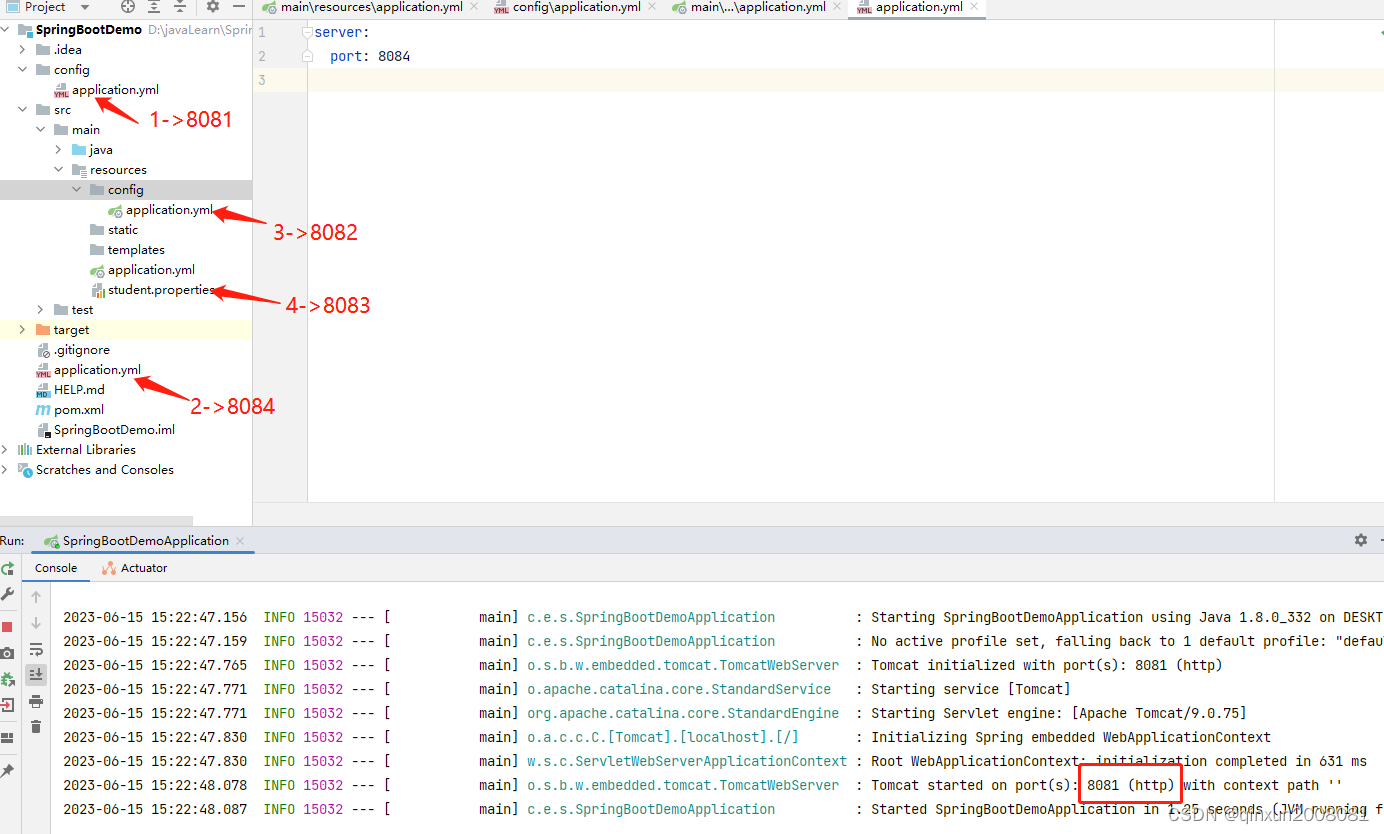This screenshot has width=1384, height=834.
Task: Expand the target folder
Action: [x=23, y=330]
